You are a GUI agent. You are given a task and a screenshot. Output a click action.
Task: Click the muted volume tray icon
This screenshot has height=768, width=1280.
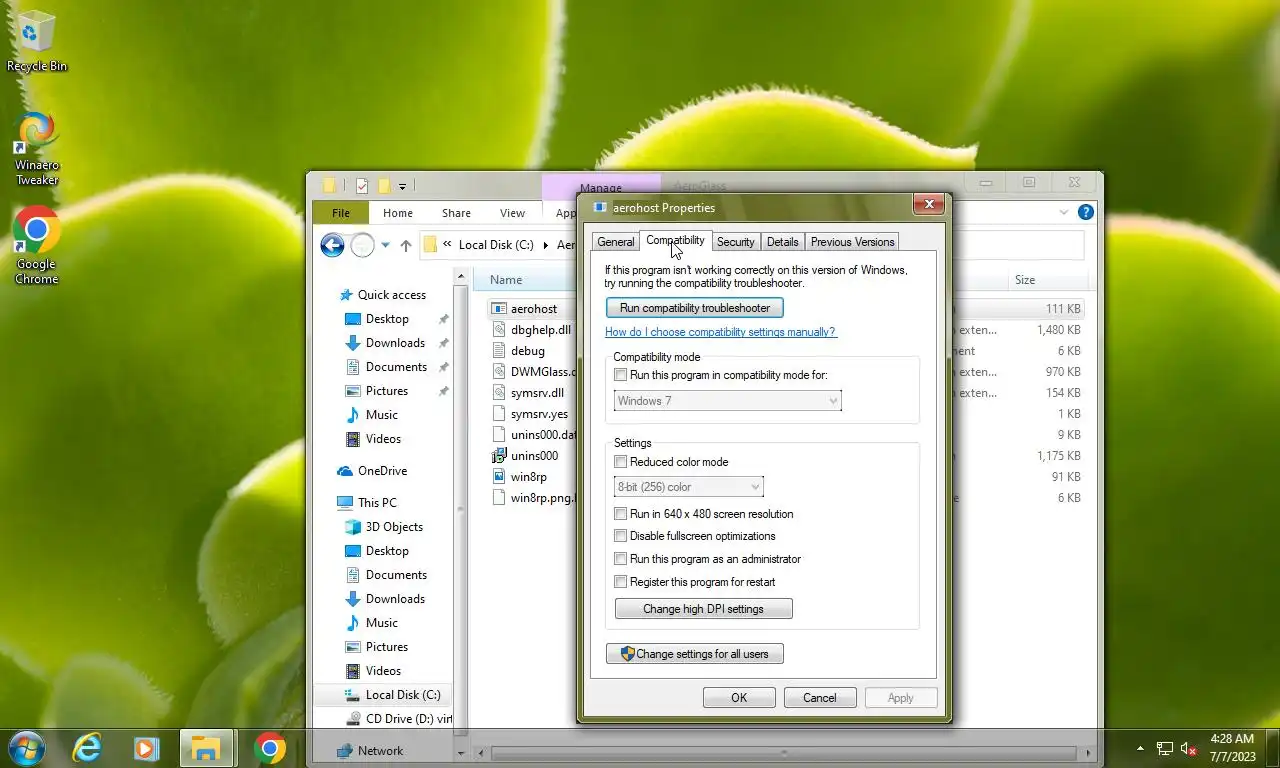pos(1189,748)
